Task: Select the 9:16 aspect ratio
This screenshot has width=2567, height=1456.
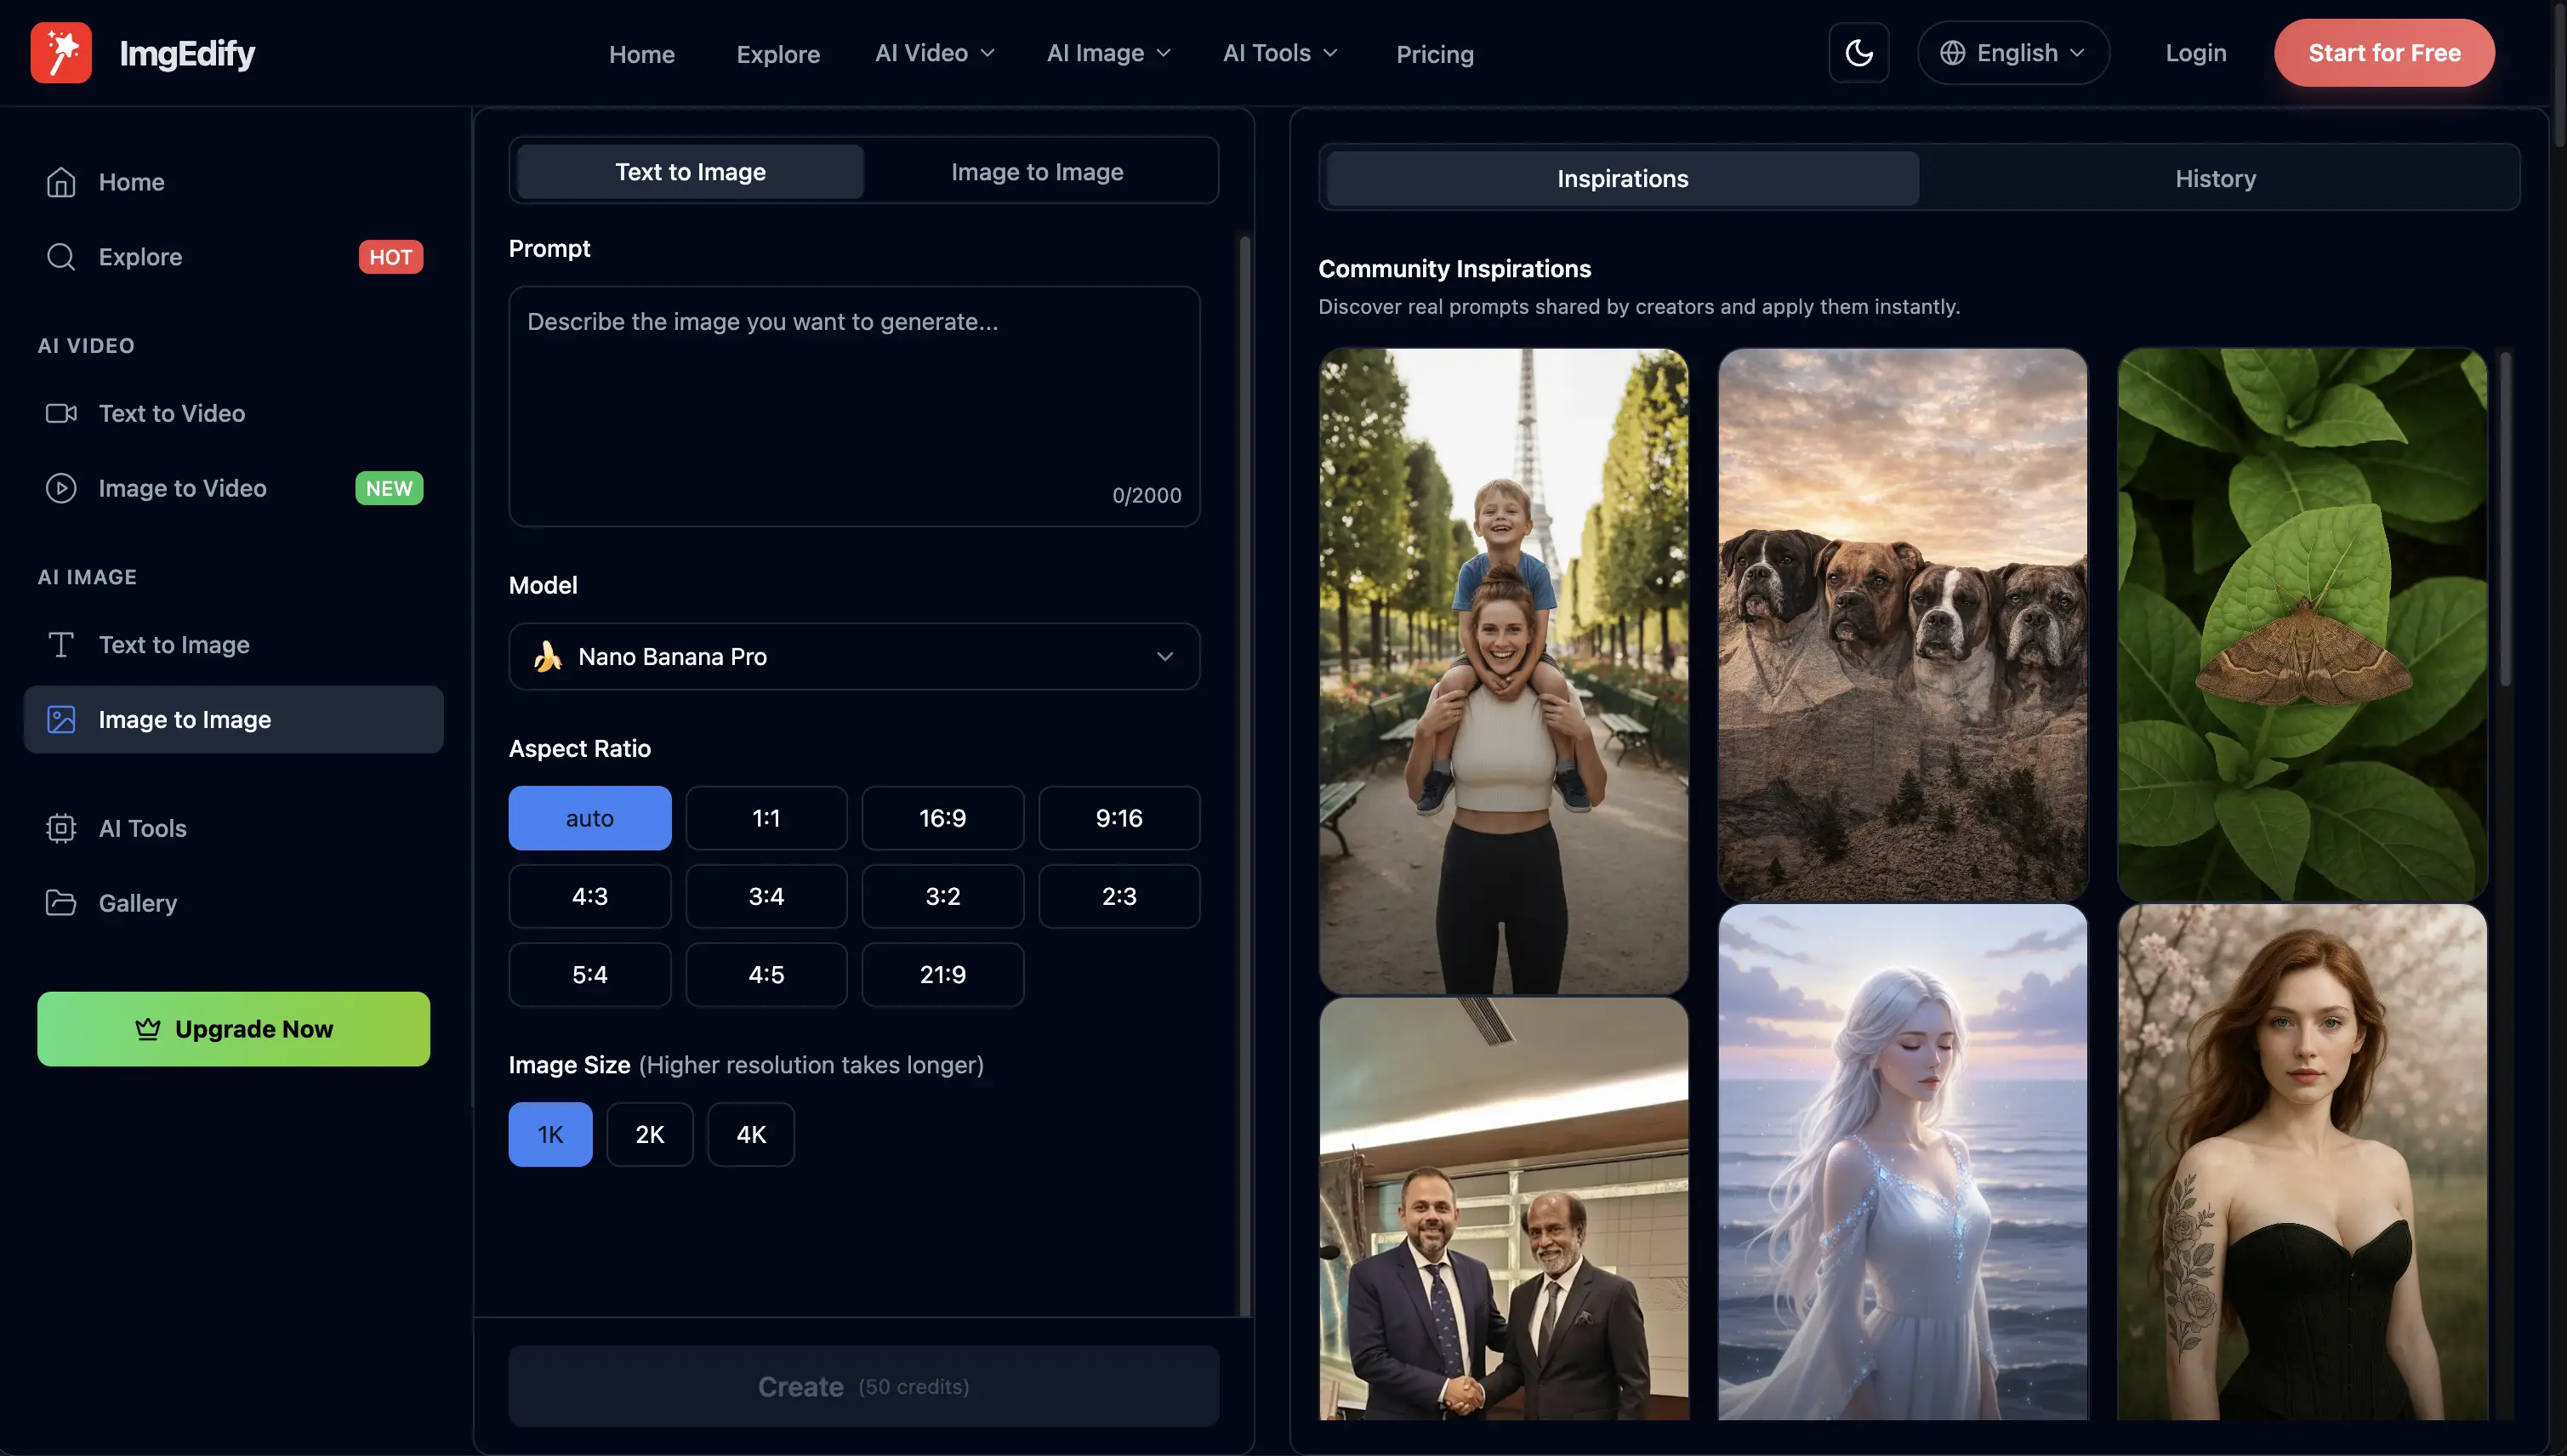Action: pyautogui.click(x=1118, y=817)
